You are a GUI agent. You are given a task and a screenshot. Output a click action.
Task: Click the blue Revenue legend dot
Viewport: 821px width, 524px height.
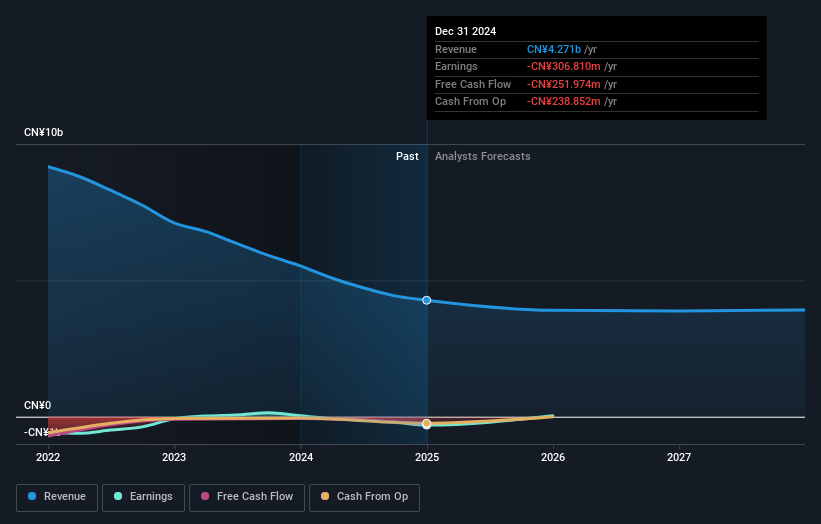coord(32,496)
